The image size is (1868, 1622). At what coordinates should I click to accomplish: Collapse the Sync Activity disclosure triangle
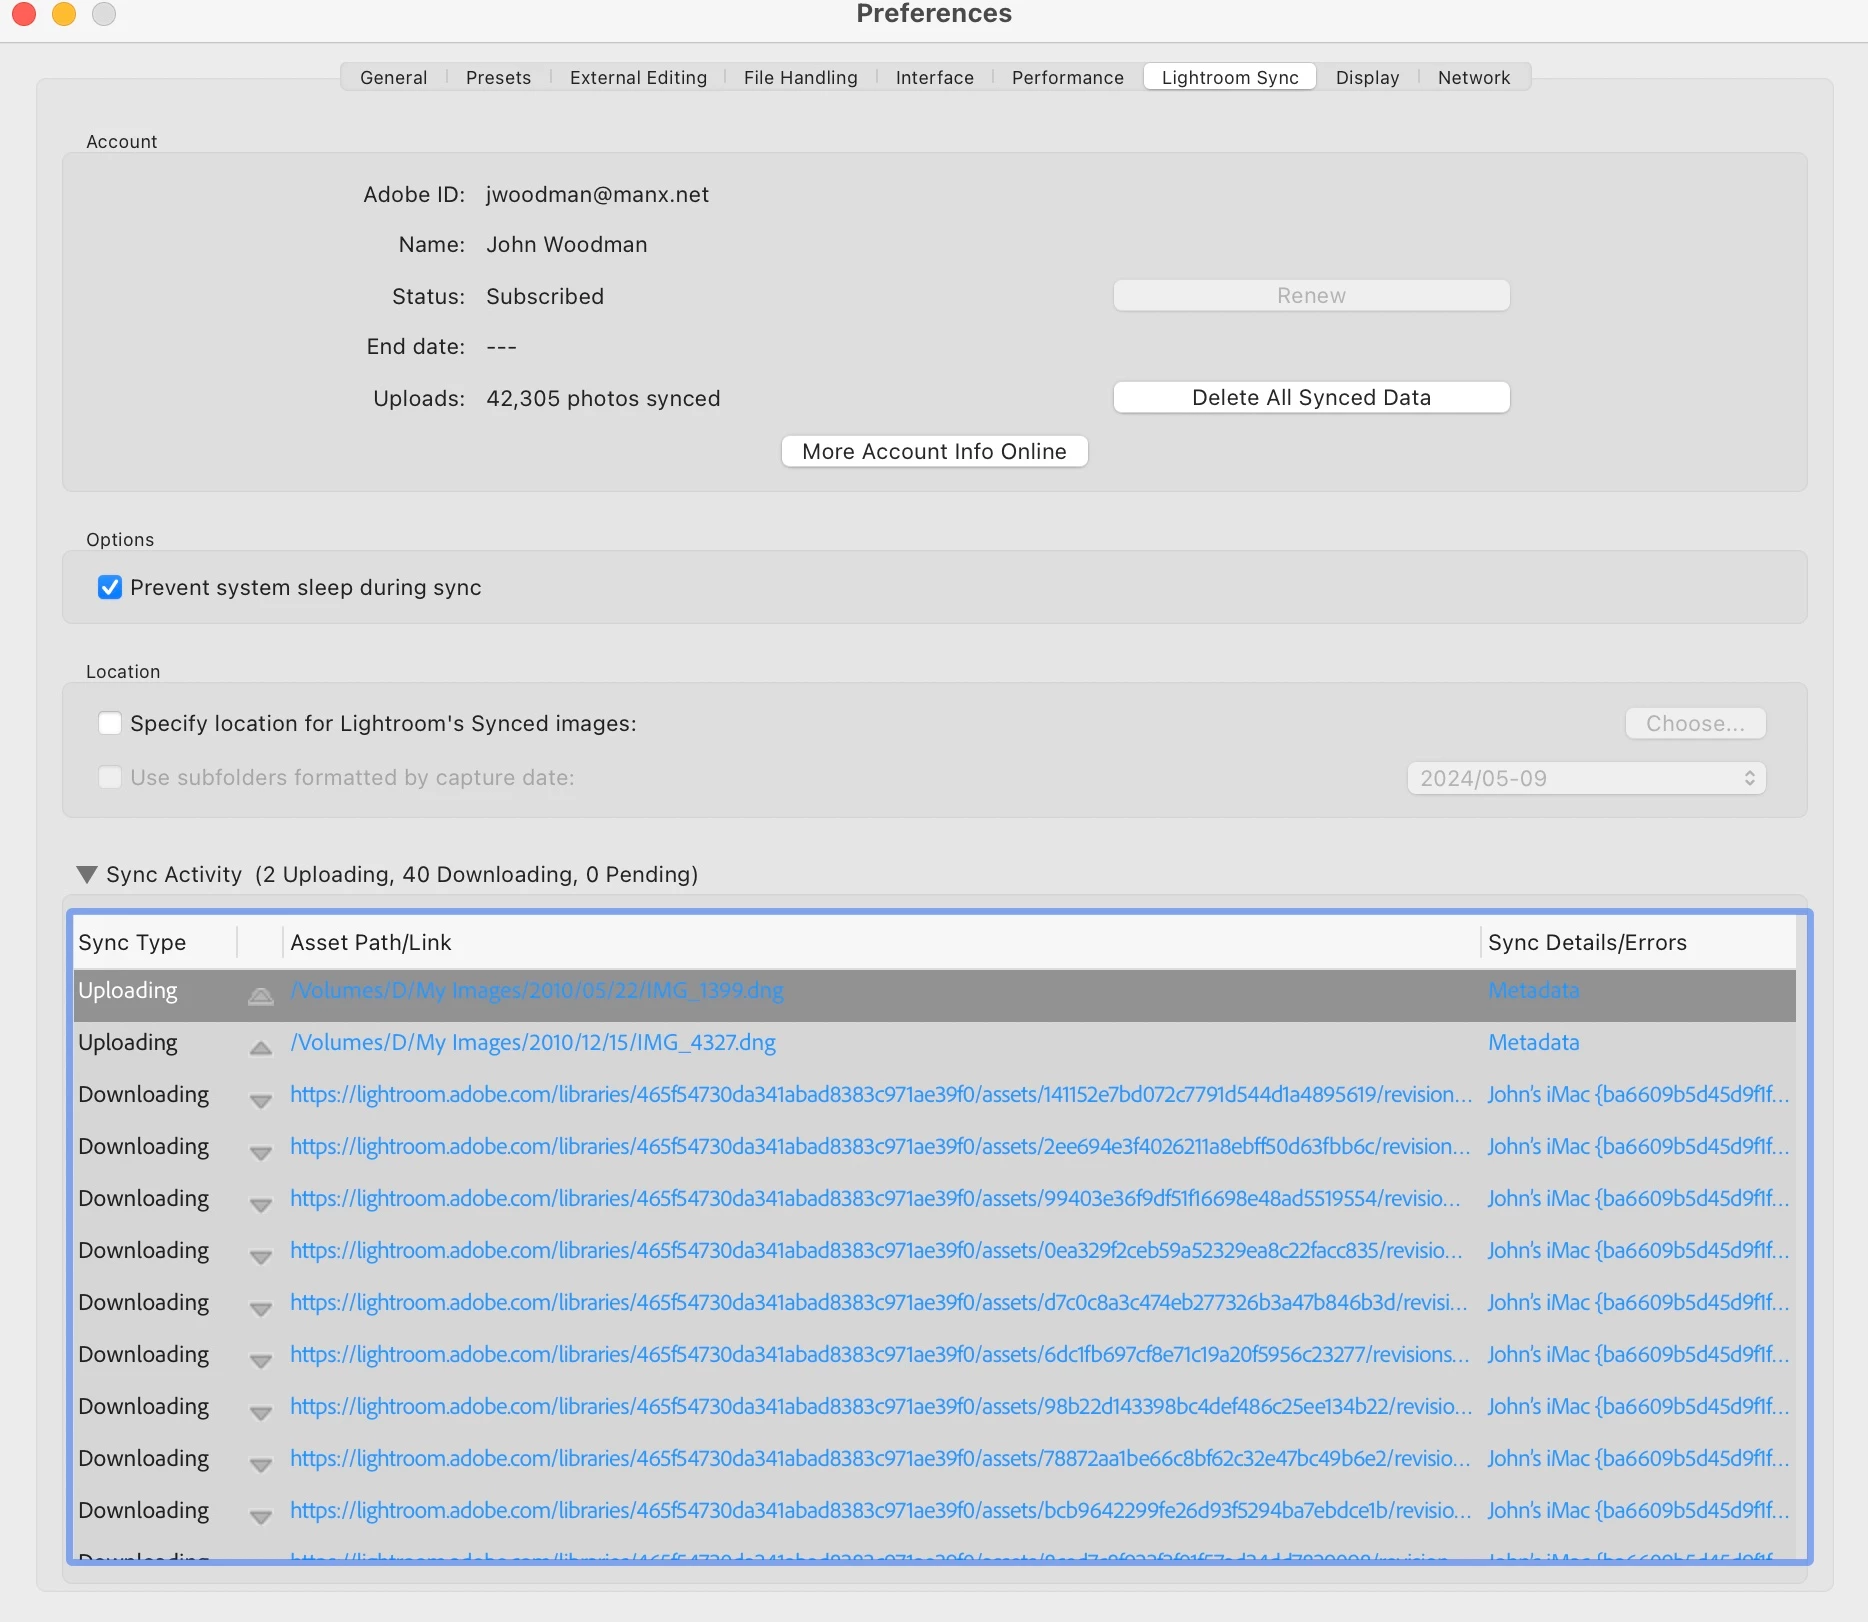[87, 874]
